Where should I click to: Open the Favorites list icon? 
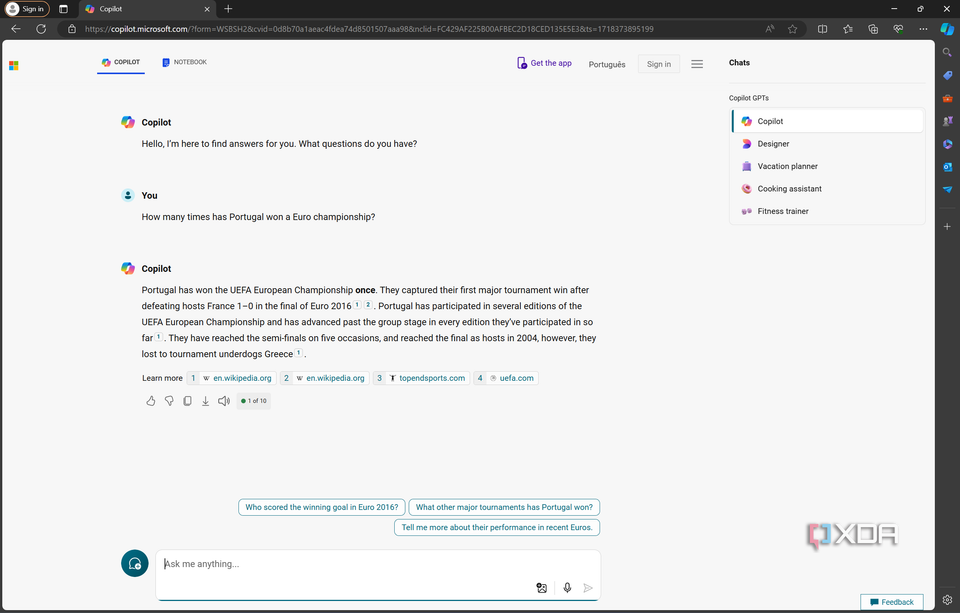tap(847, 29)
